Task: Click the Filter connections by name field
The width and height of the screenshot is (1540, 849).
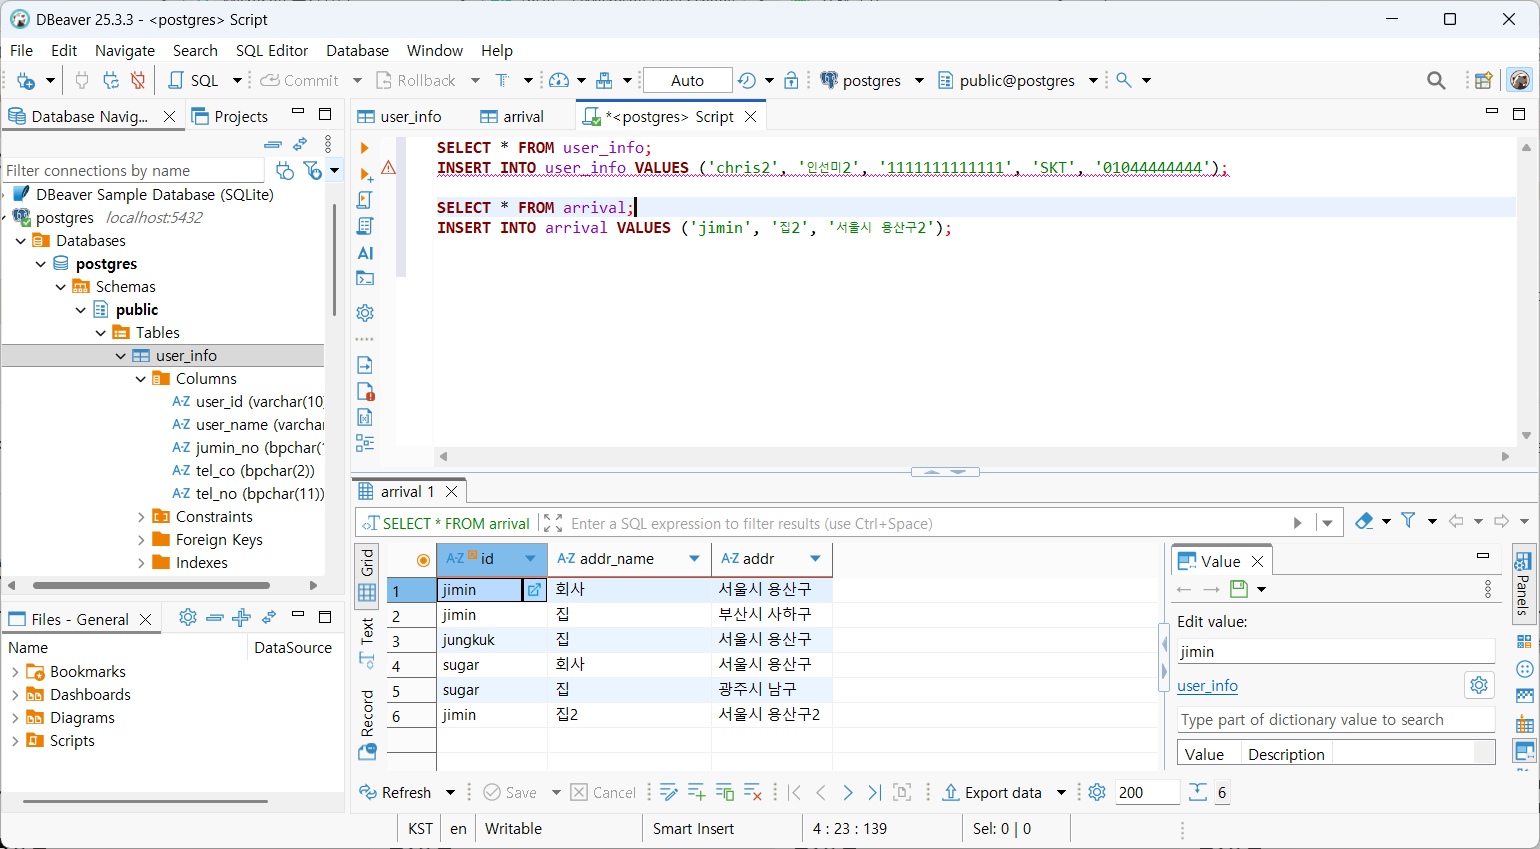Action: [x=134, y=171]
